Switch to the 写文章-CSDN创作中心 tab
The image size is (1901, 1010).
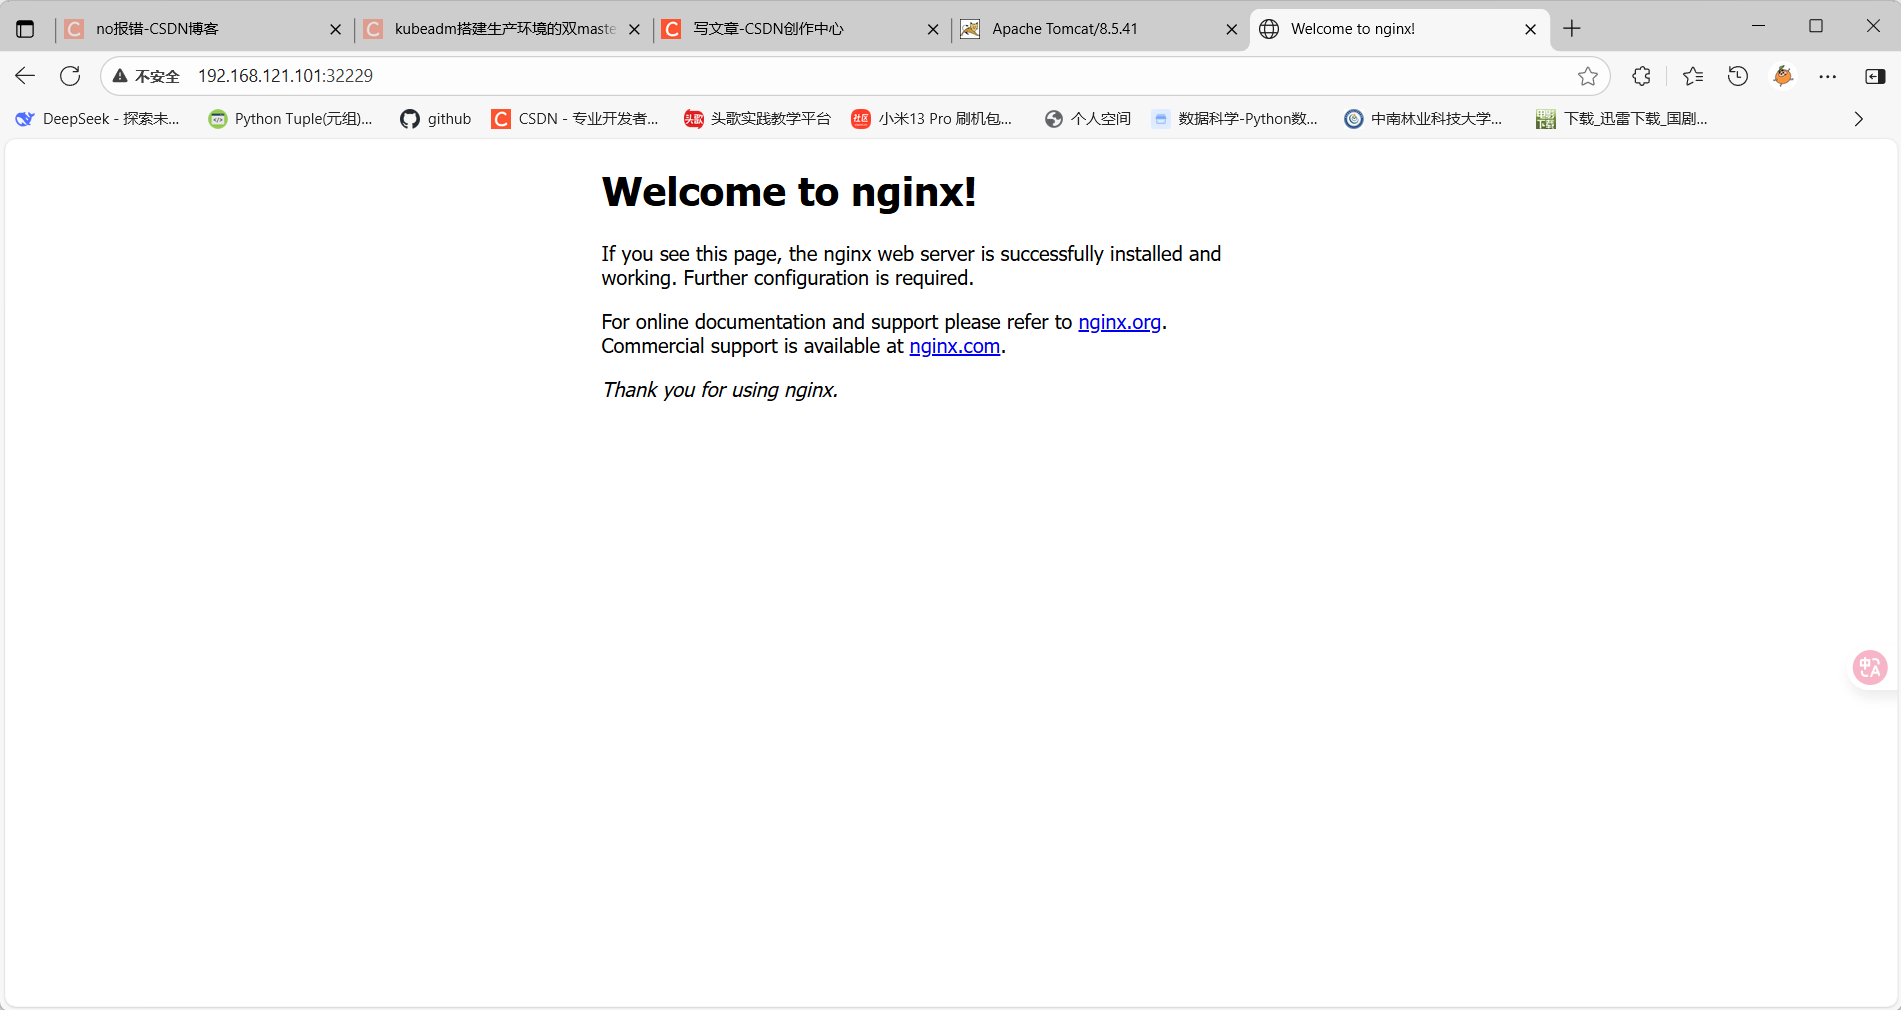coord(800,29)
